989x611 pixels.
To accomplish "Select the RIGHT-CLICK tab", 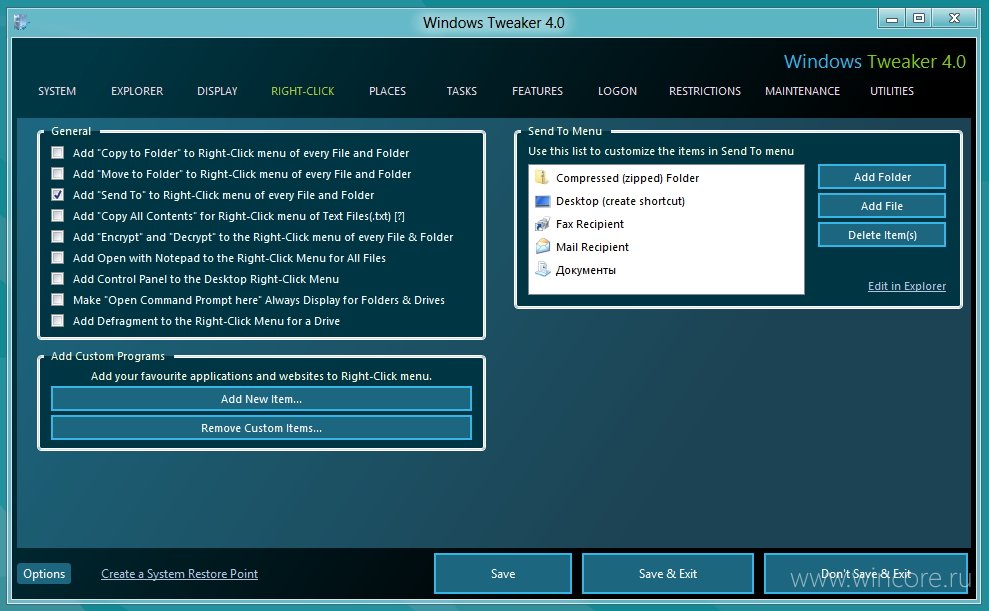I will point(303,91).
